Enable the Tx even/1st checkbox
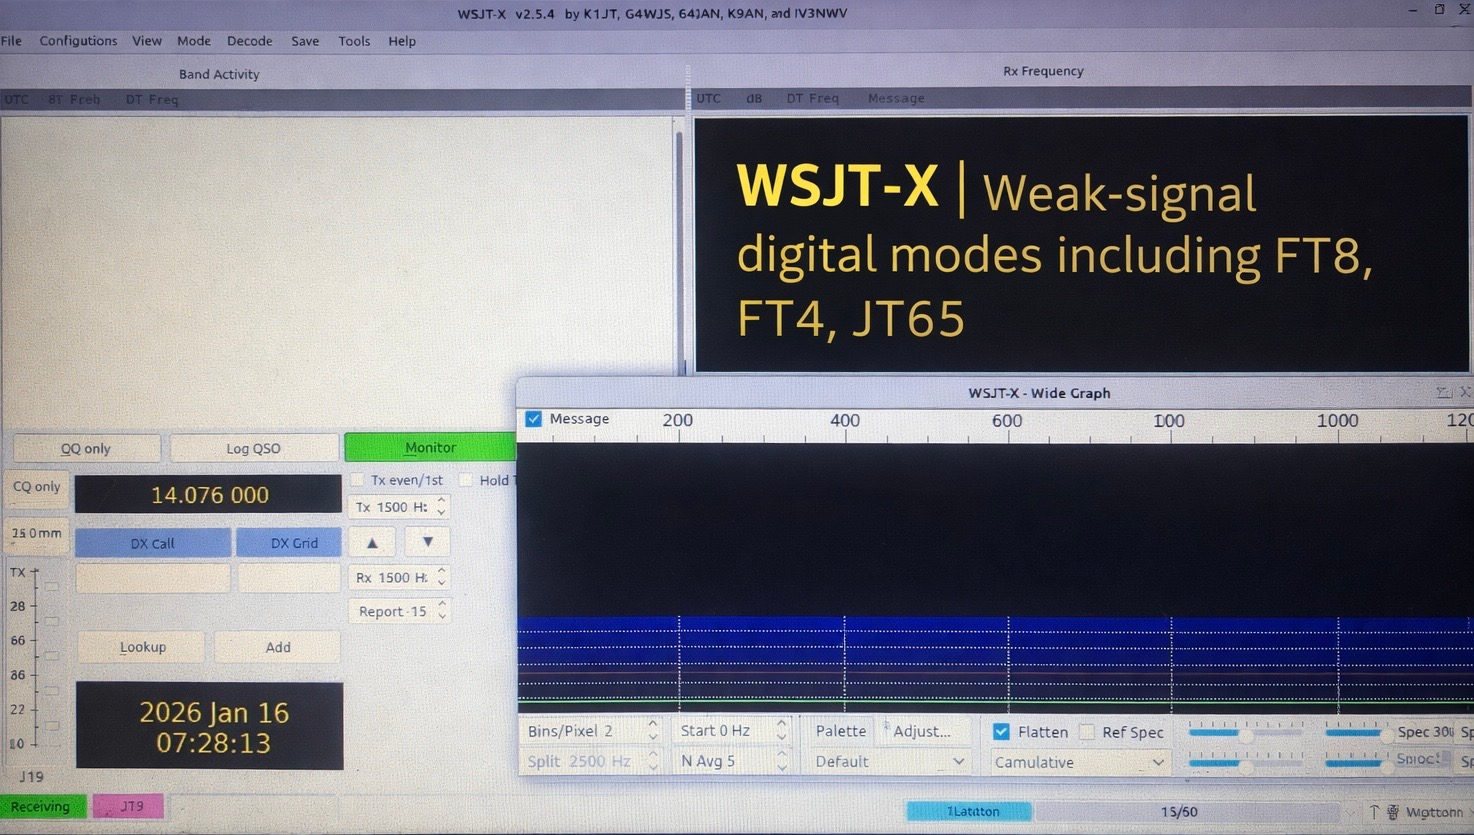Screen dimensions: 1474x835 [357, 480]
